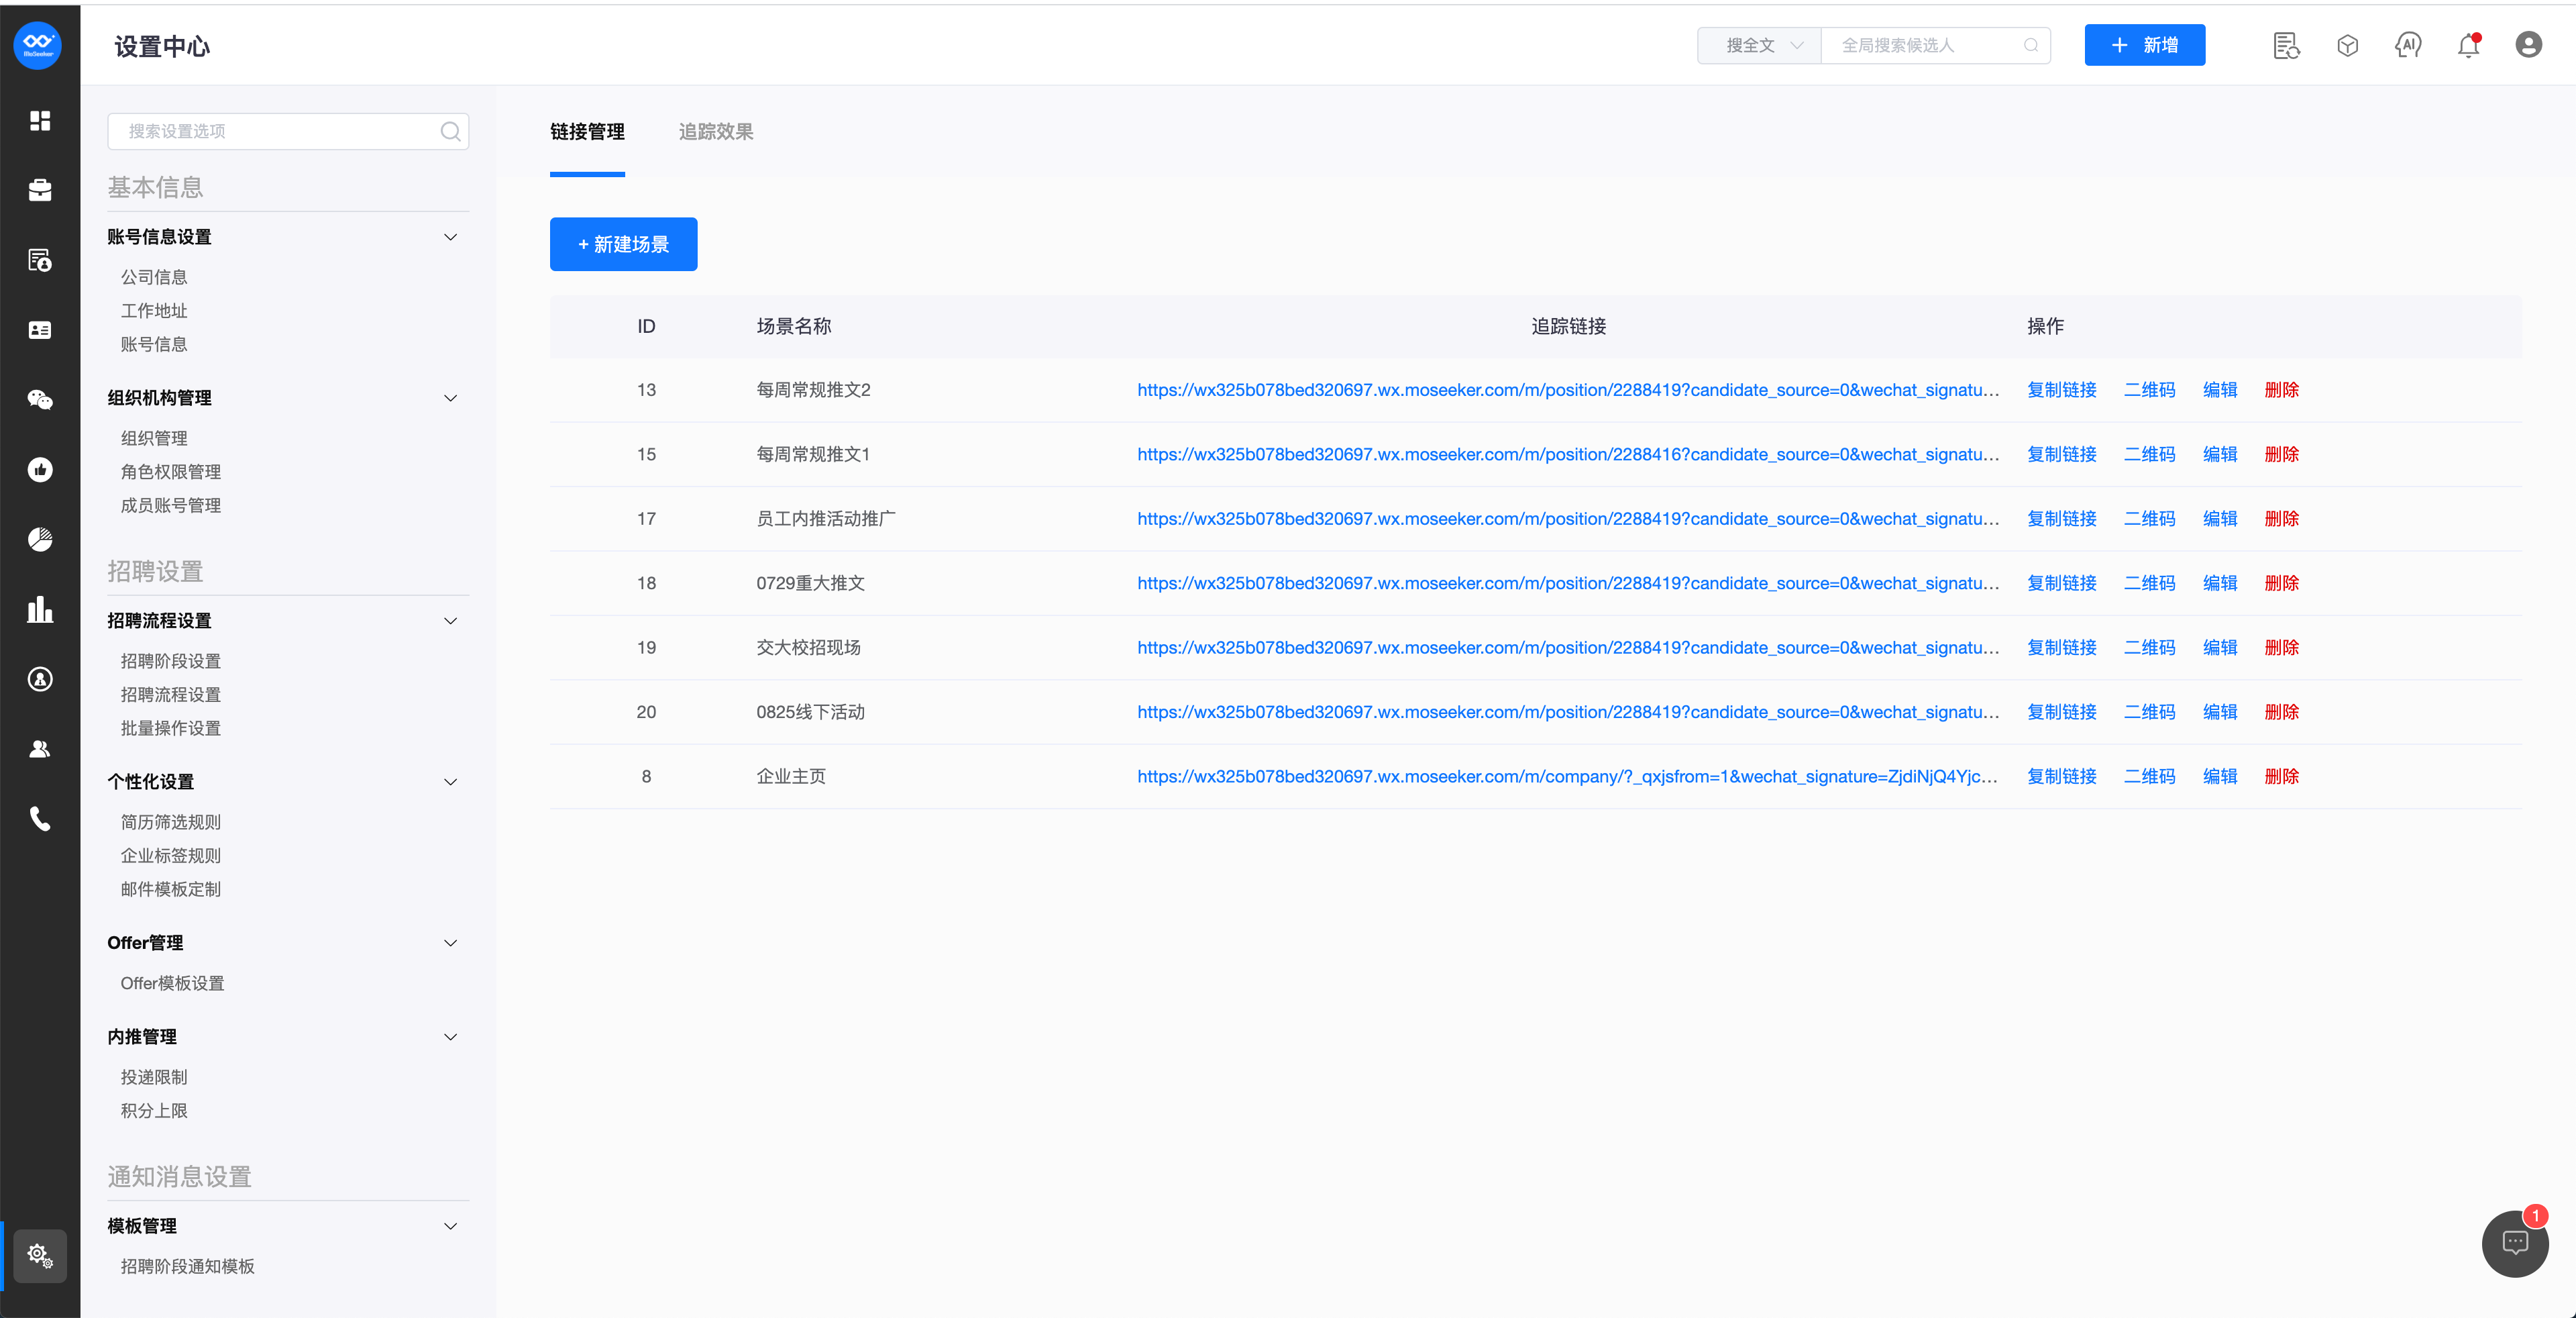Open the thumbs-up referral sidebar icon

pos(40,469)
